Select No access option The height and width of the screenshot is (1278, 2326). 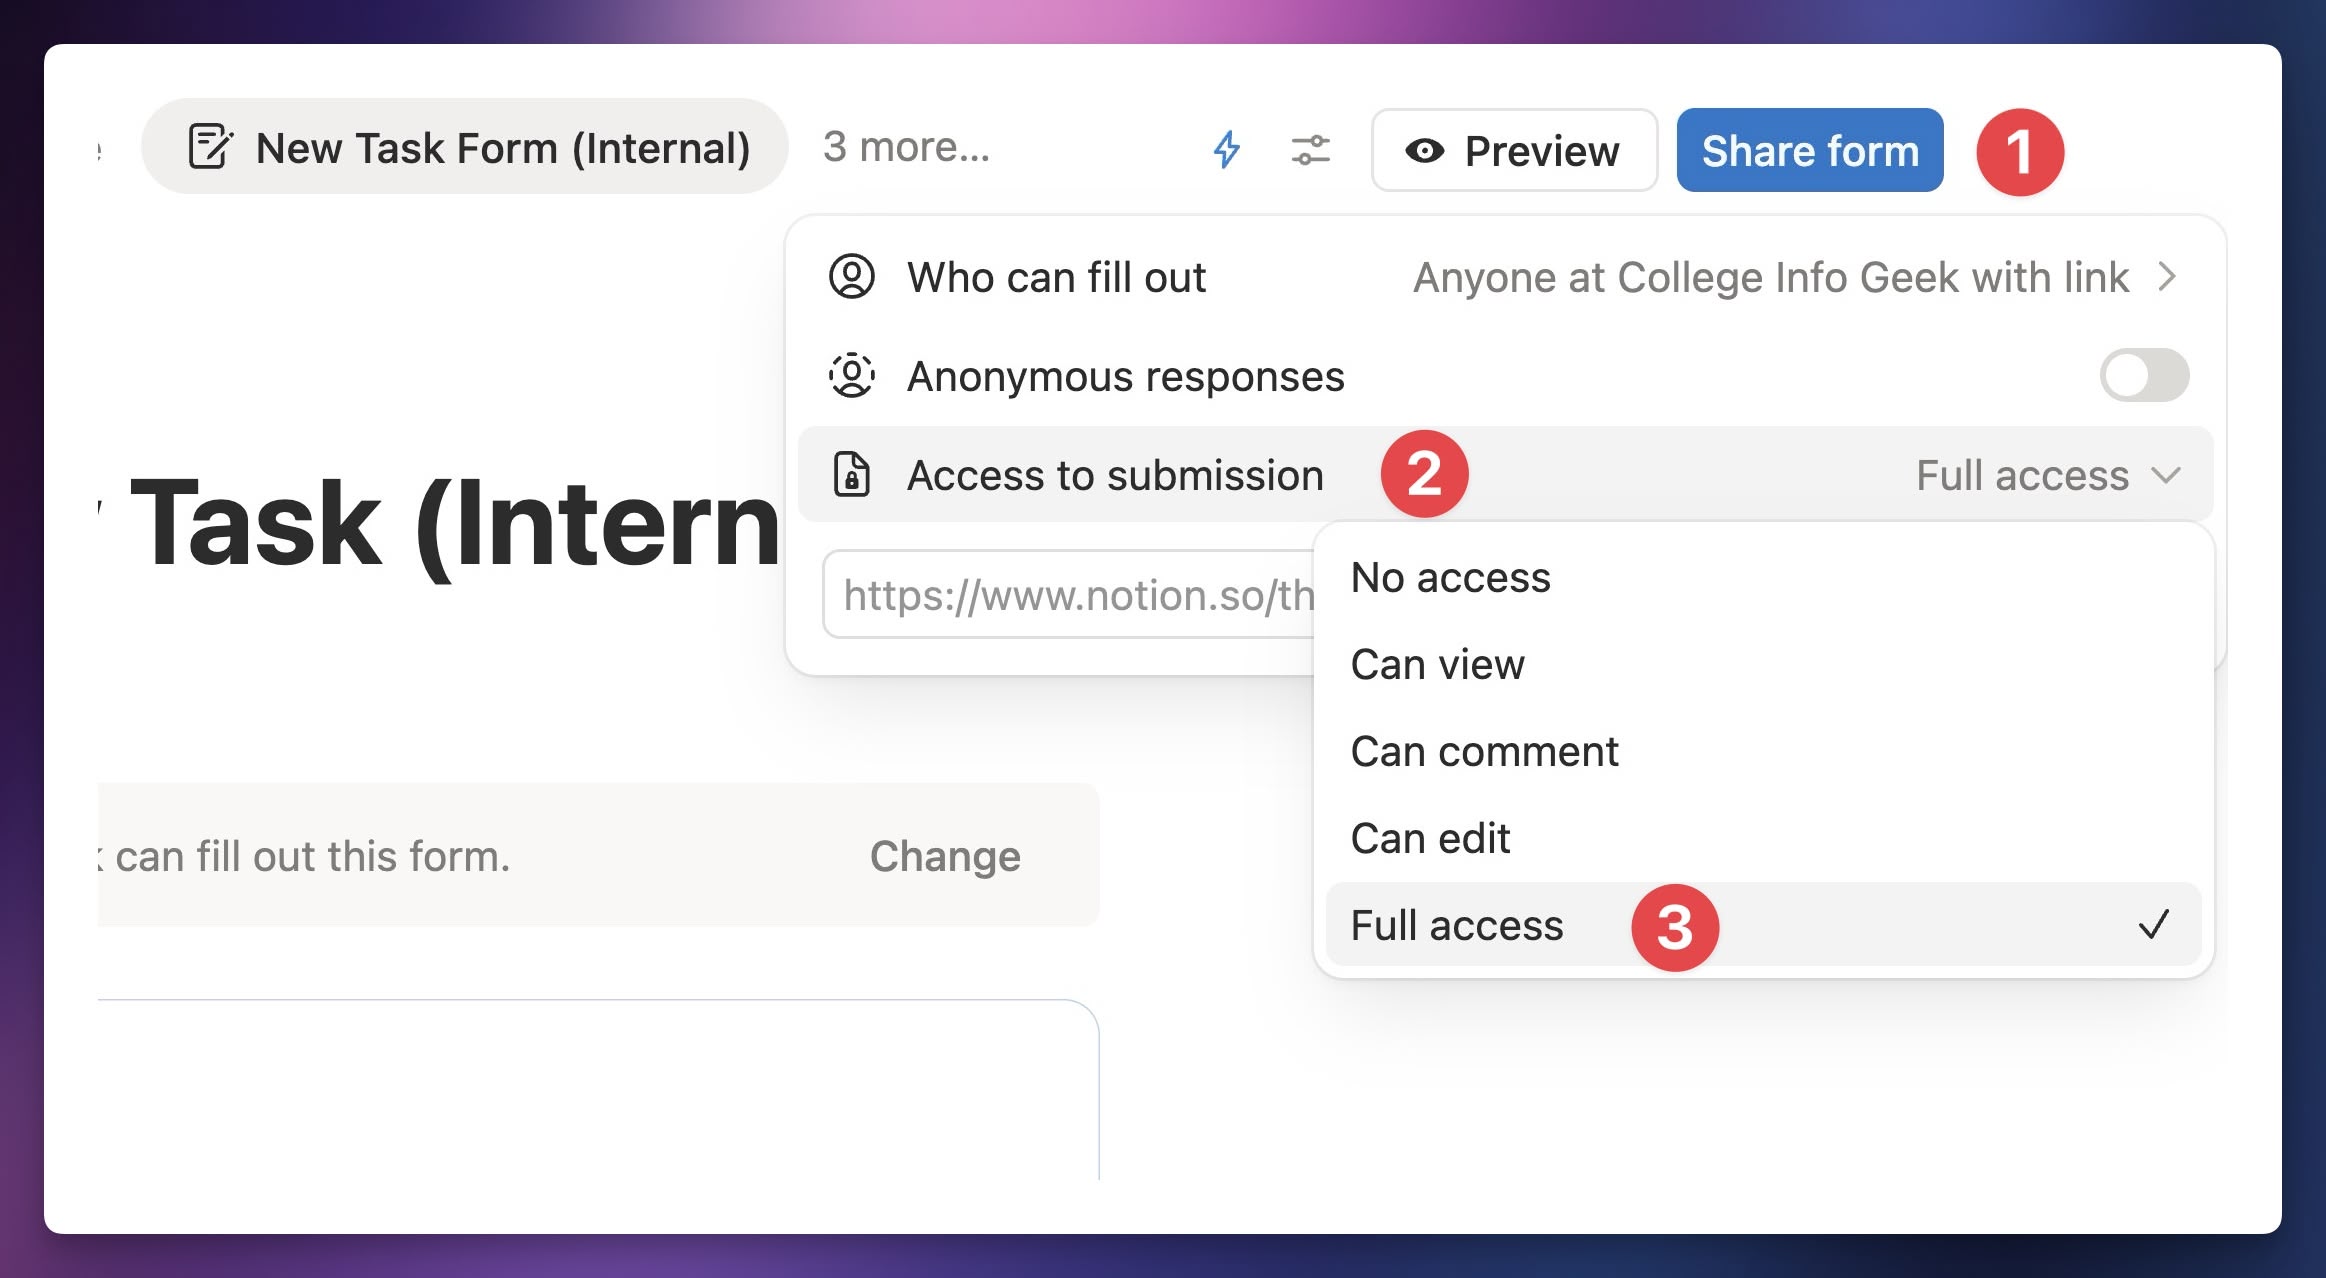pos(1450,578)
